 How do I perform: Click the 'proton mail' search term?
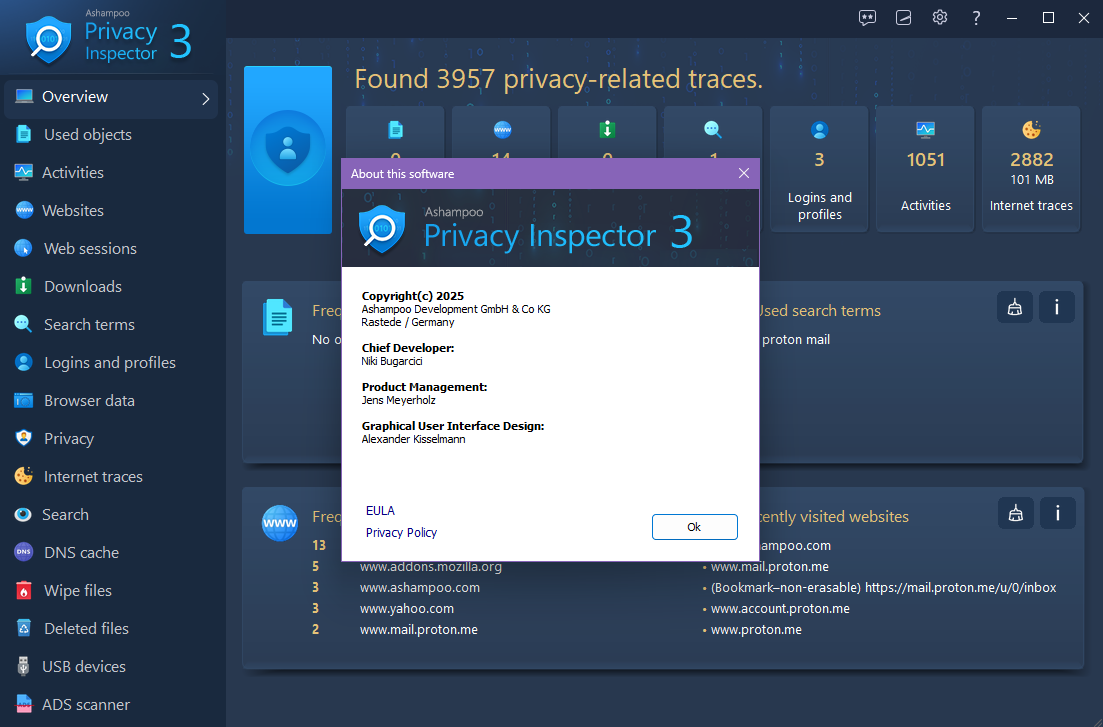[796, 339]
